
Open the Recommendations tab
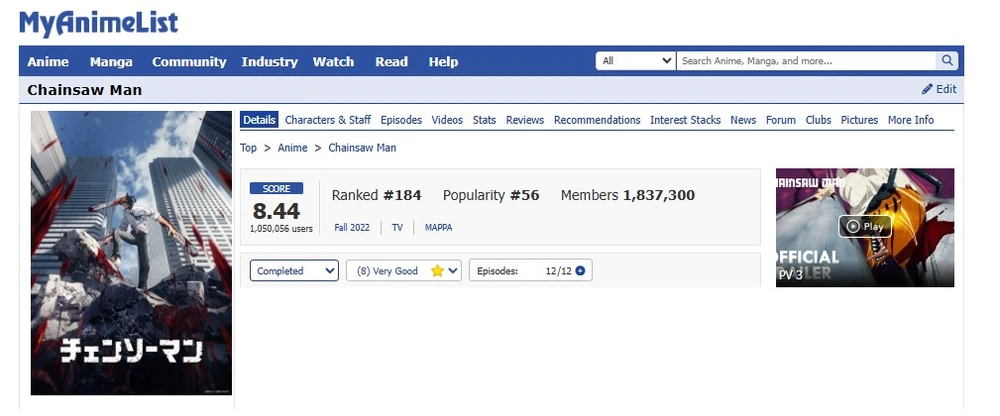596,120
